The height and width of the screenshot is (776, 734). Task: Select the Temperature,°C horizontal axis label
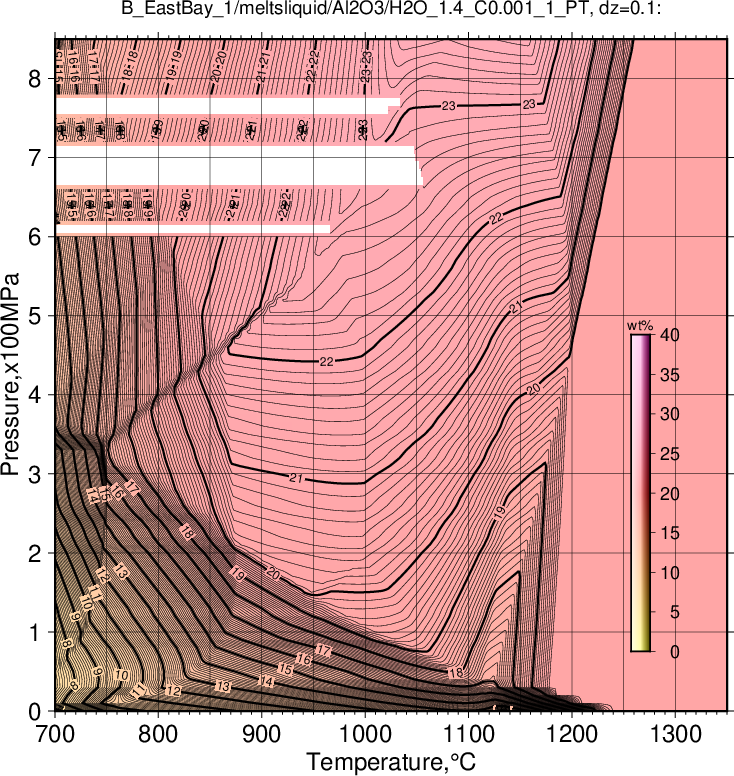click(391, 761)
